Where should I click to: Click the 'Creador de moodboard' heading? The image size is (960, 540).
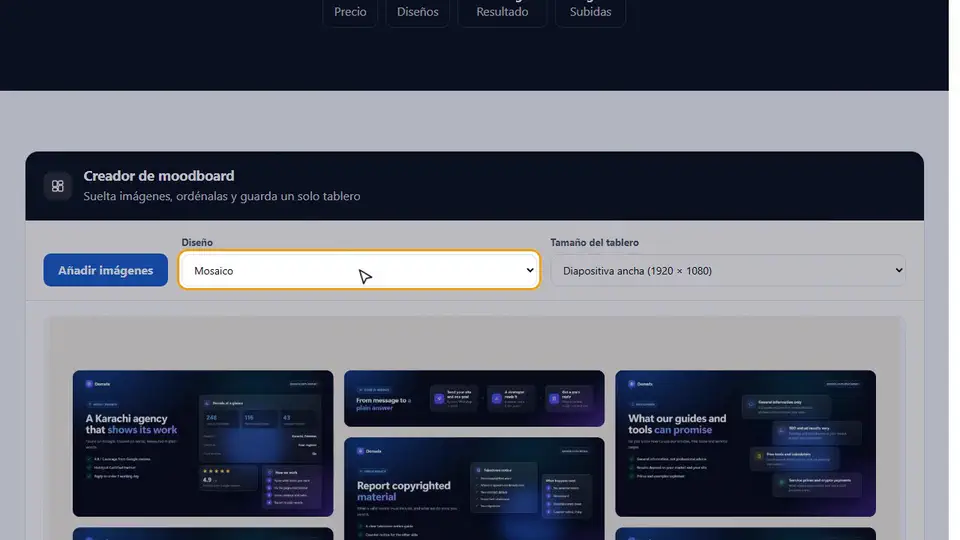(159, 176)
